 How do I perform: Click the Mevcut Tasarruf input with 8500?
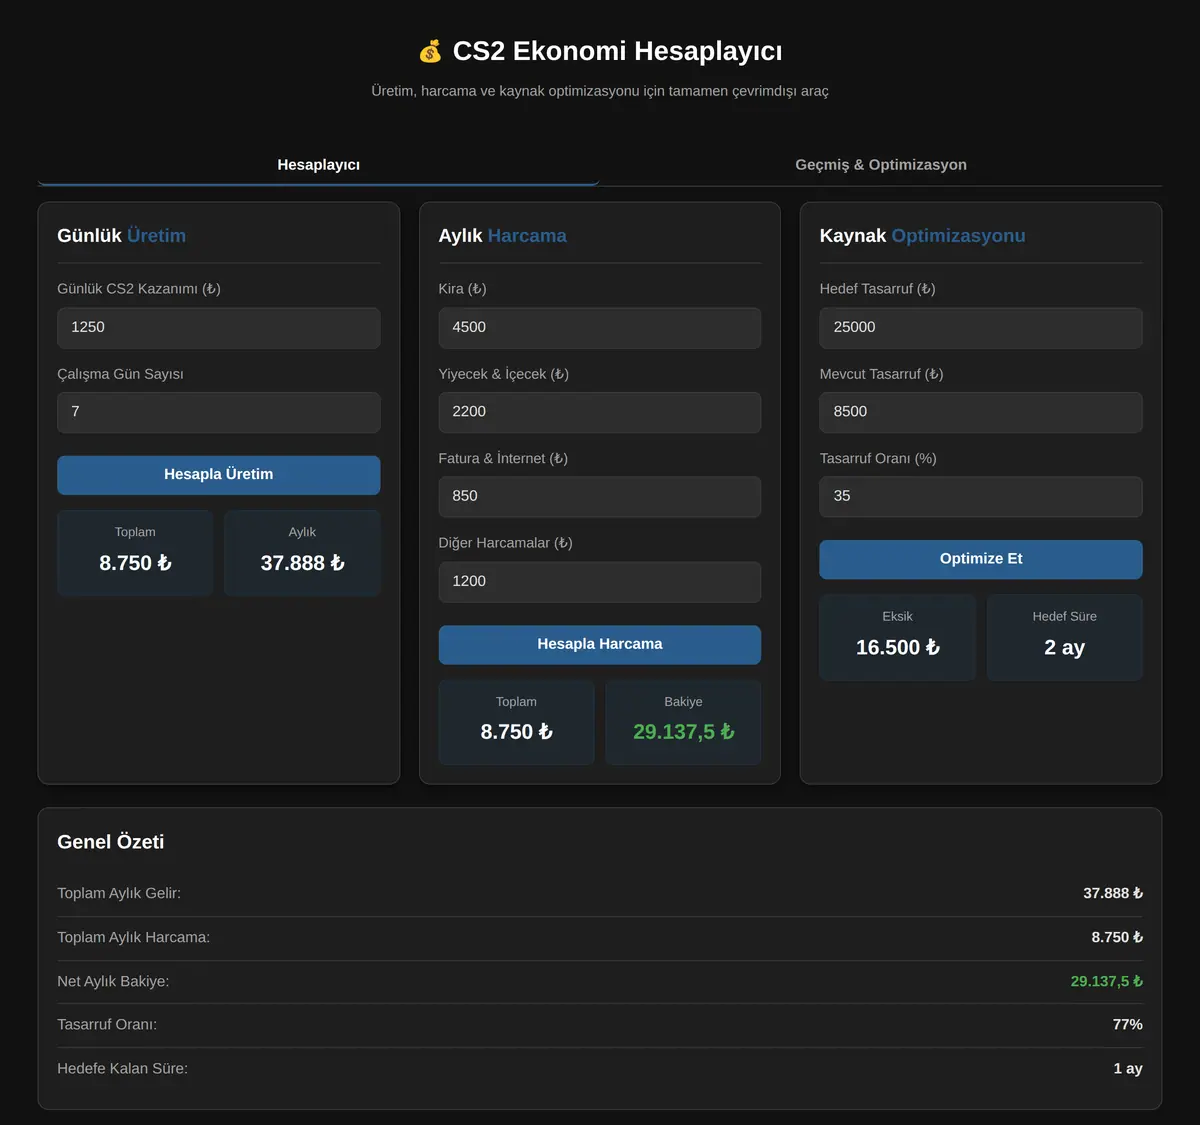point(981,412)
